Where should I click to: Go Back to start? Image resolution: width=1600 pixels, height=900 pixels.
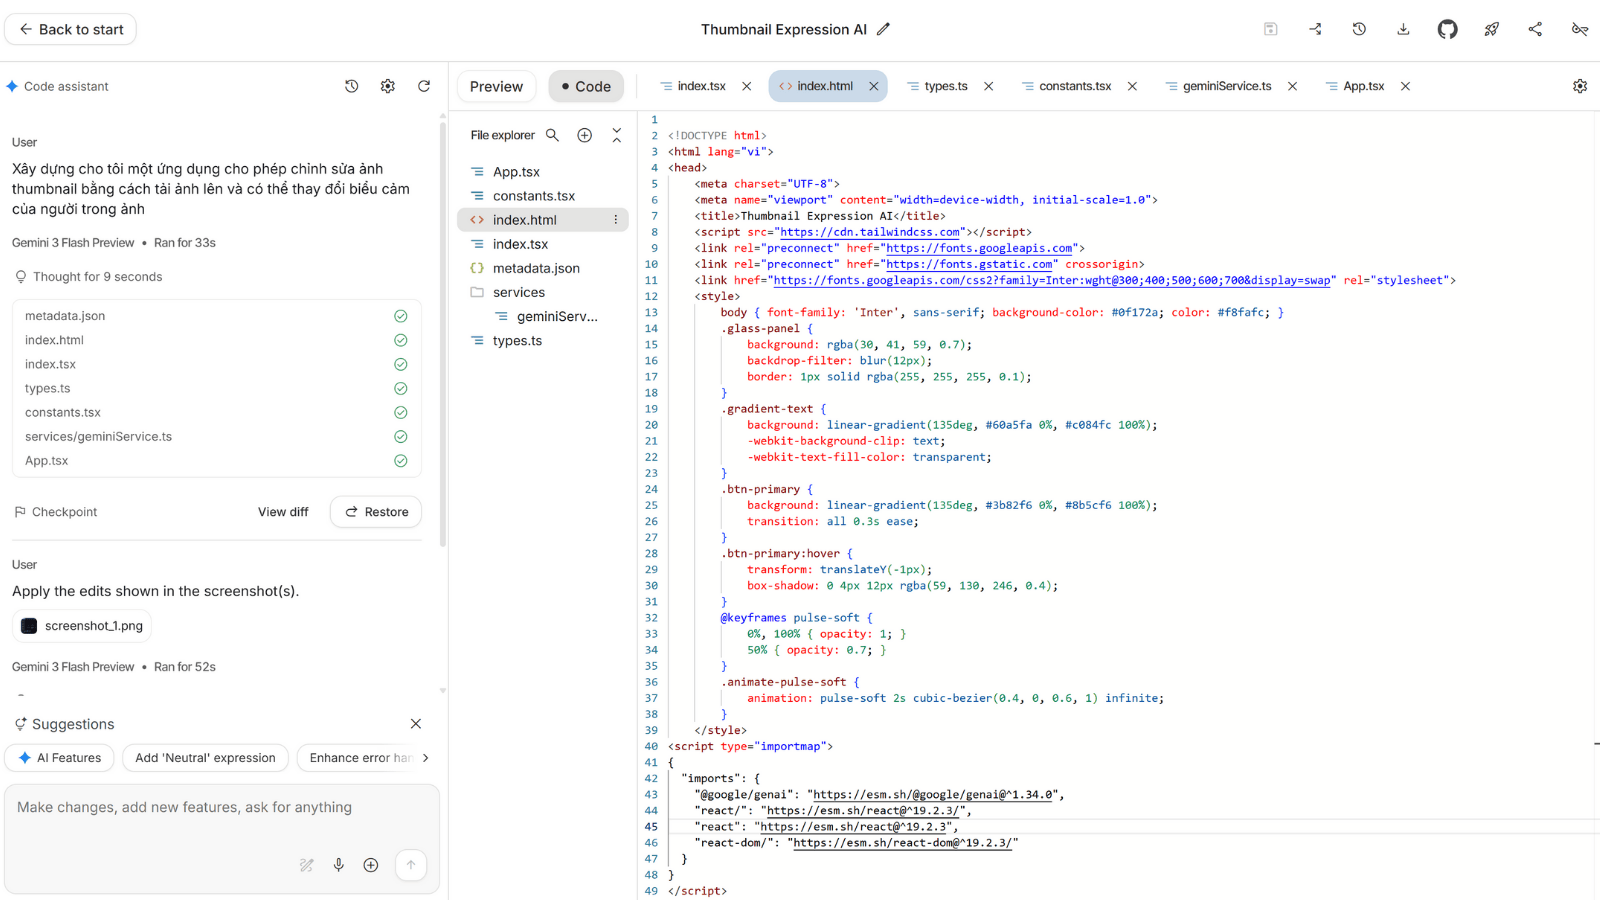pyautogui.click(x=70, y=29)
